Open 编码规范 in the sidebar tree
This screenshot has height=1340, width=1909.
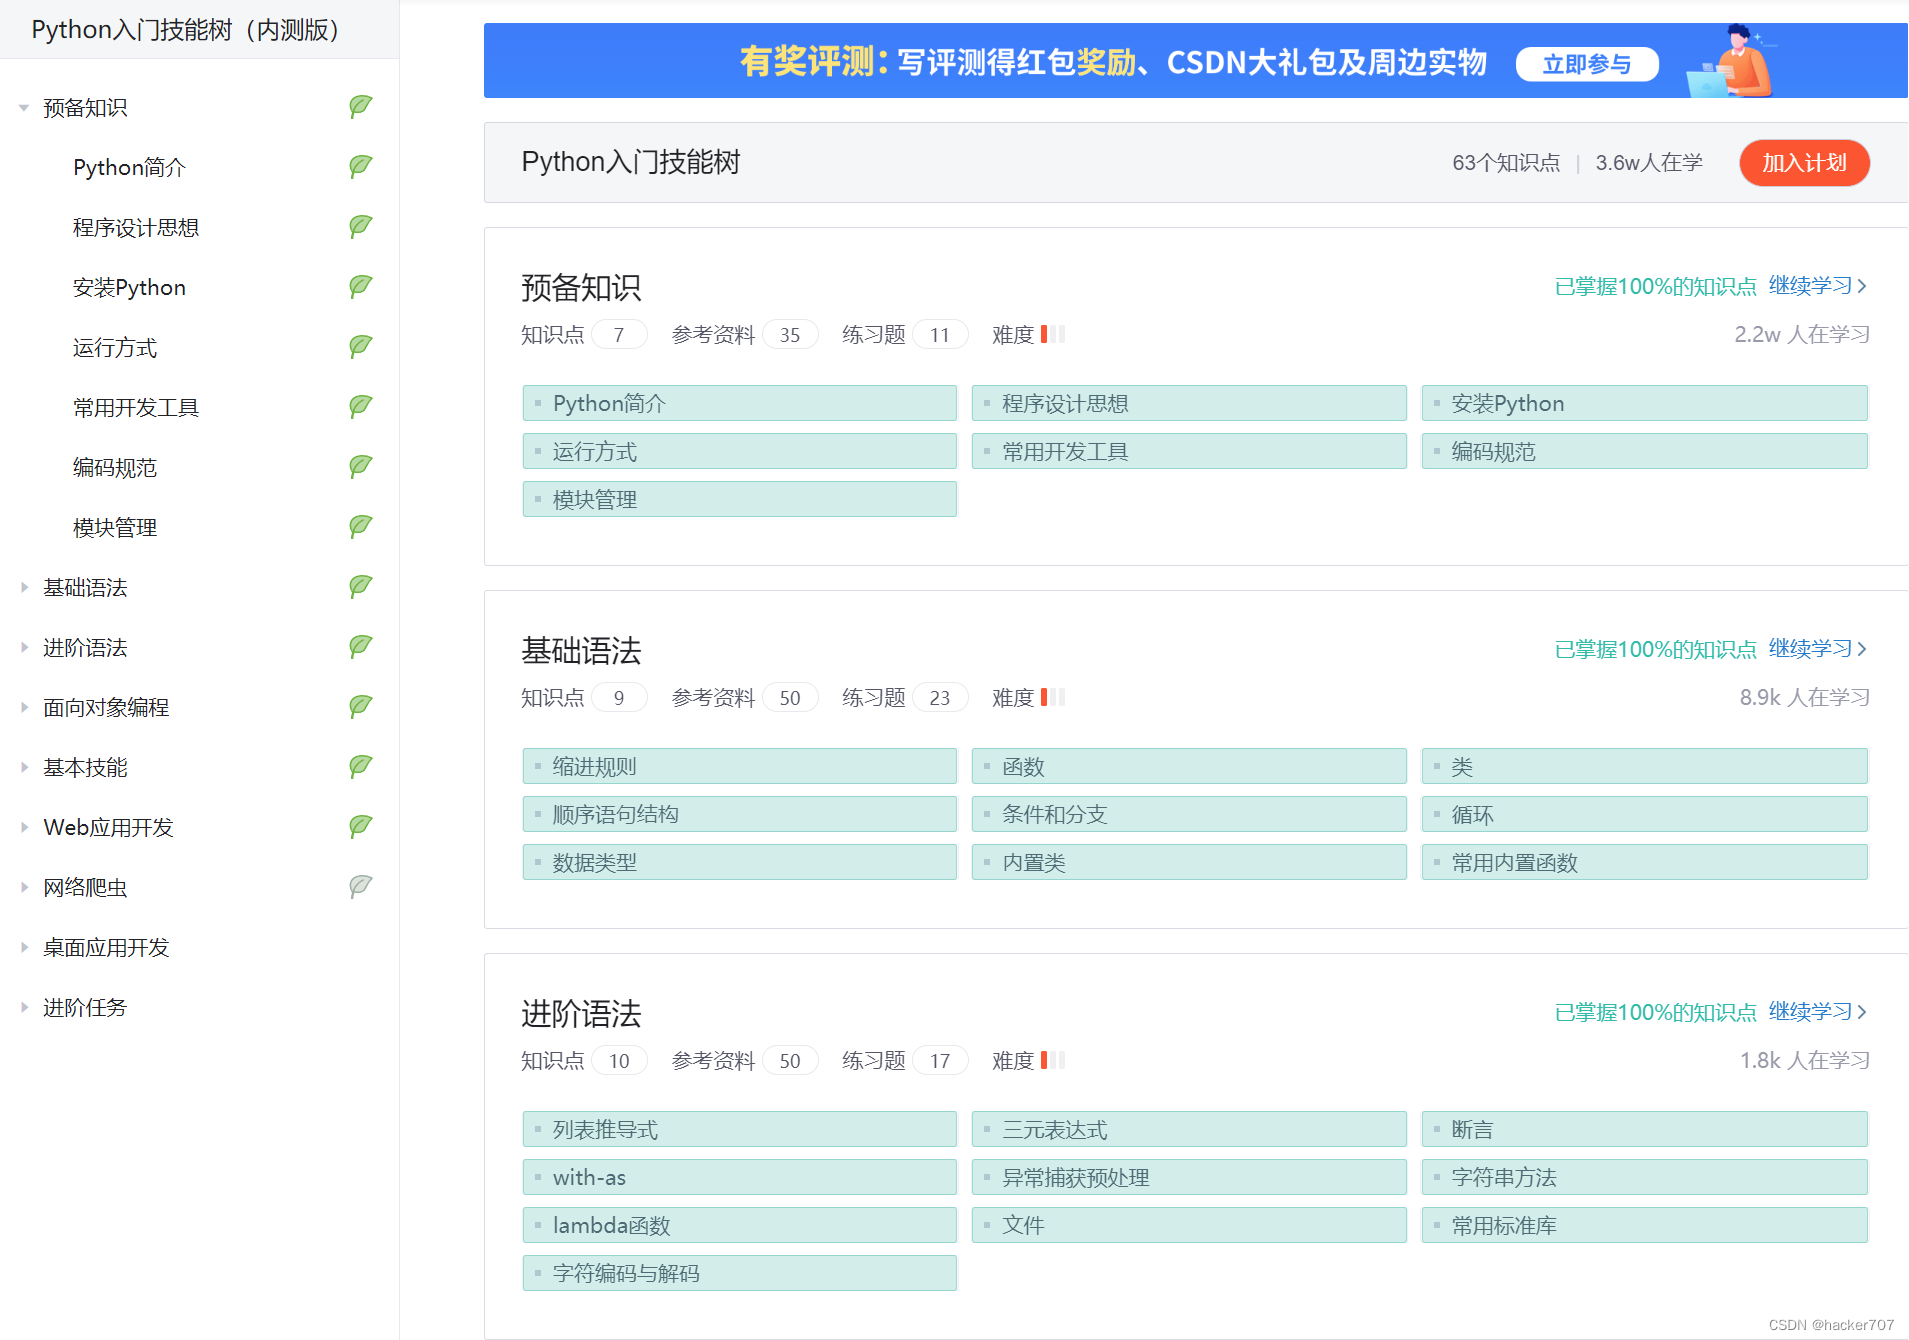(115, 467)
